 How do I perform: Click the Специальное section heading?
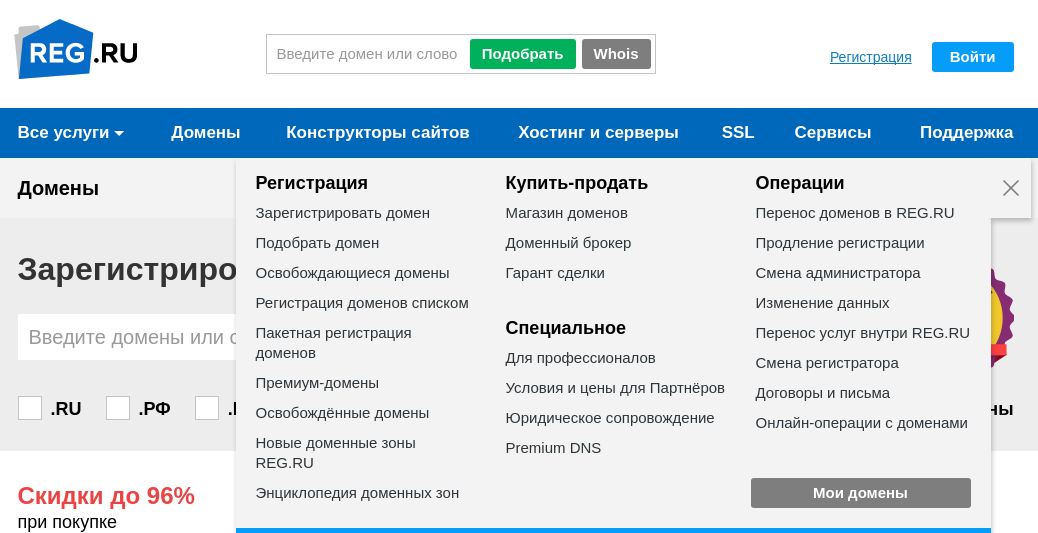tap(565, 328)
